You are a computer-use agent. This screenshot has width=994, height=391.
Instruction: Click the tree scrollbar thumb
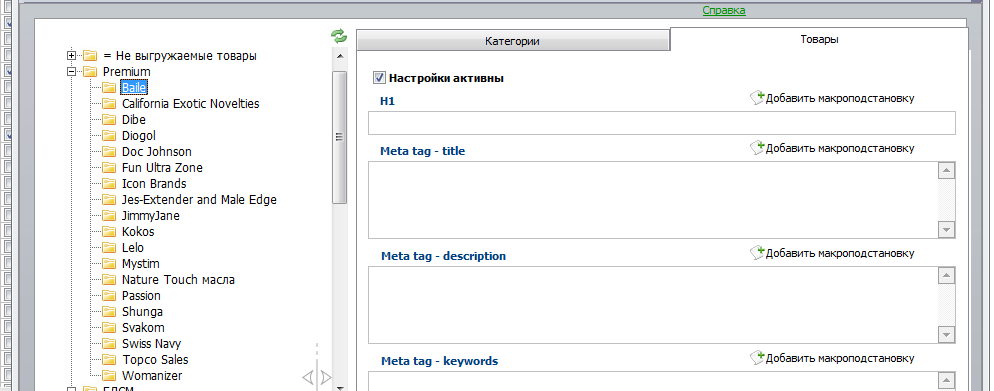pyautogui.click(x=340, y=137)
